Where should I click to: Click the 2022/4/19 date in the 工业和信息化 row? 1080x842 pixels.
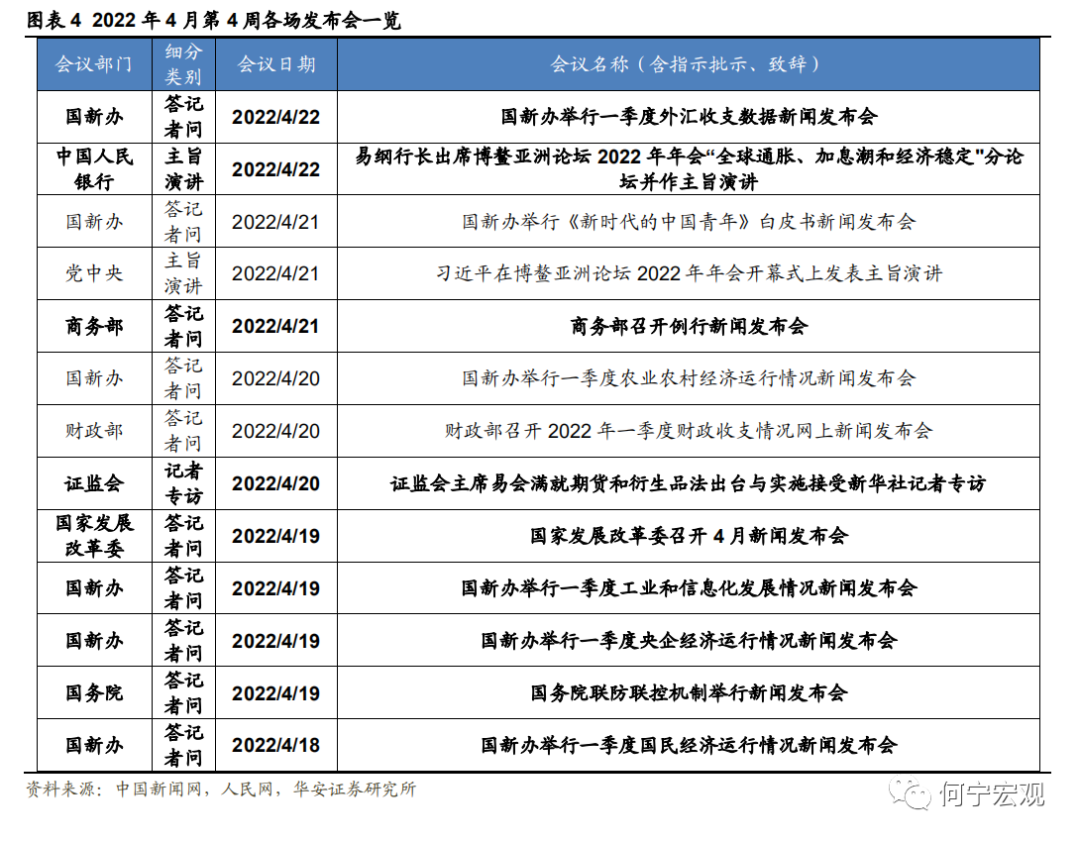pyautogui.click(x=276, y=588)
